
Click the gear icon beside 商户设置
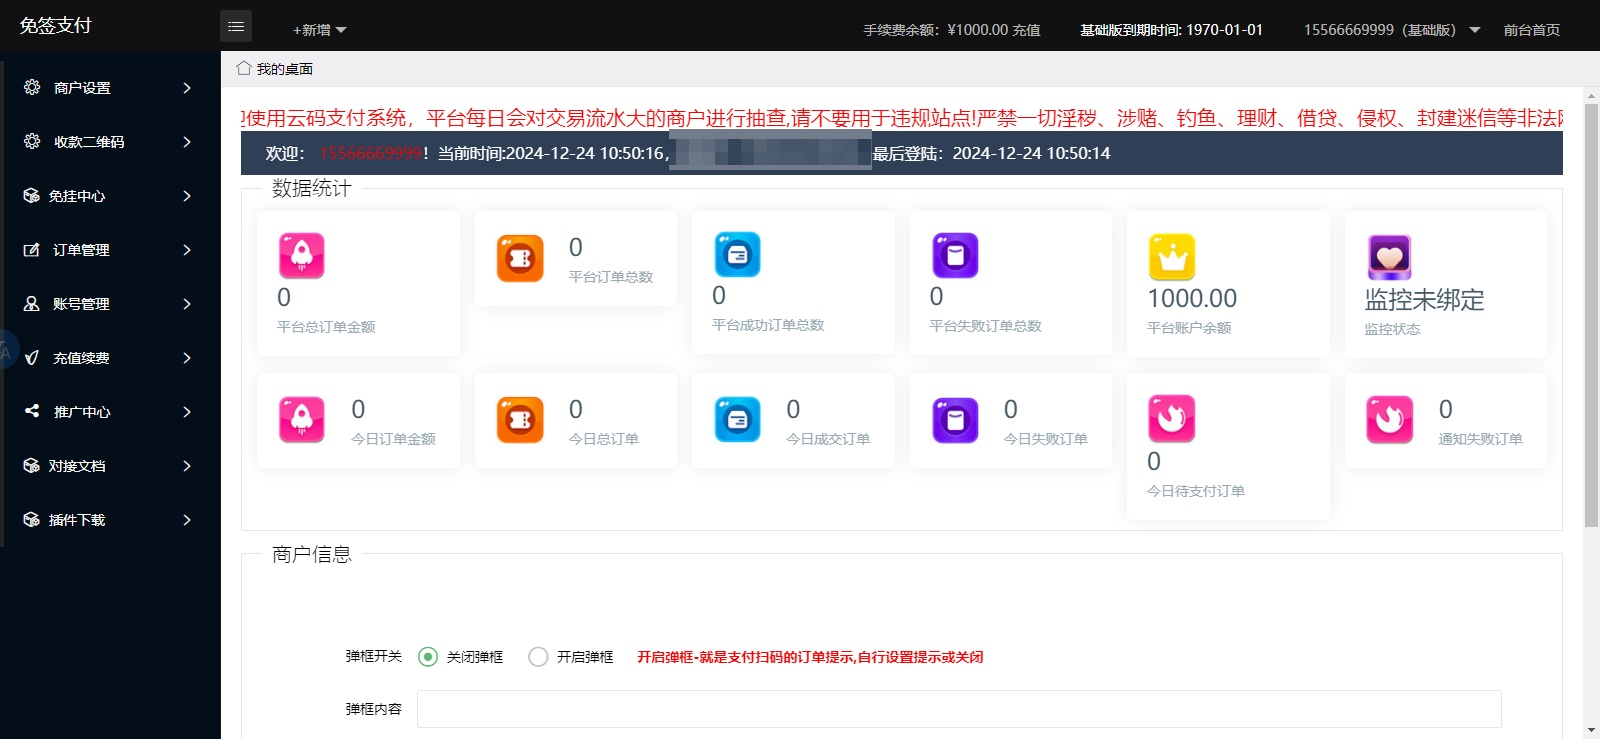click(x=32, y=87)
